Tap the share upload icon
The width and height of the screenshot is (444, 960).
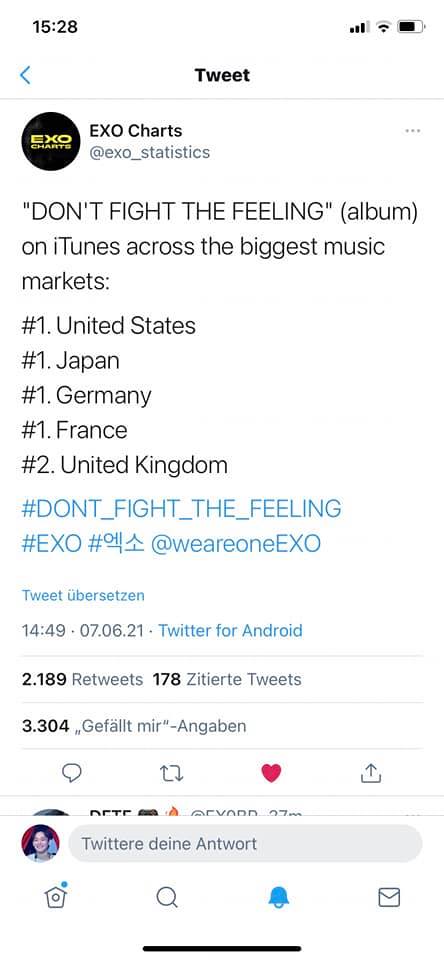[x=371, y=773]
